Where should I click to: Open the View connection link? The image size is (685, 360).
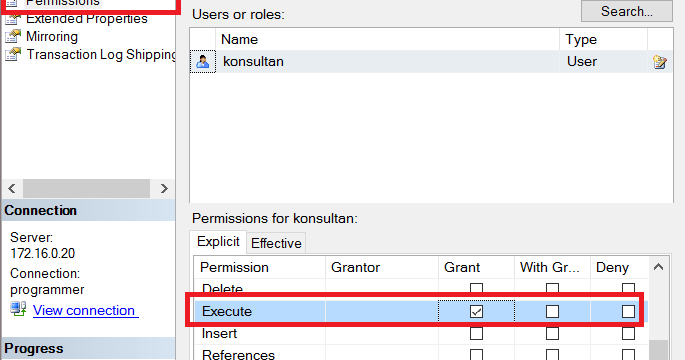[85, 310]
